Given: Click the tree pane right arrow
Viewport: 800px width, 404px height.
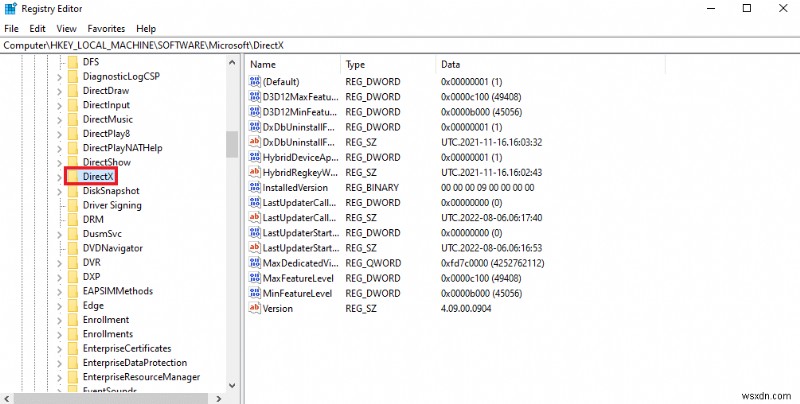Looking at the screenshot, I should pyautogui.click(x=219, y=398).
